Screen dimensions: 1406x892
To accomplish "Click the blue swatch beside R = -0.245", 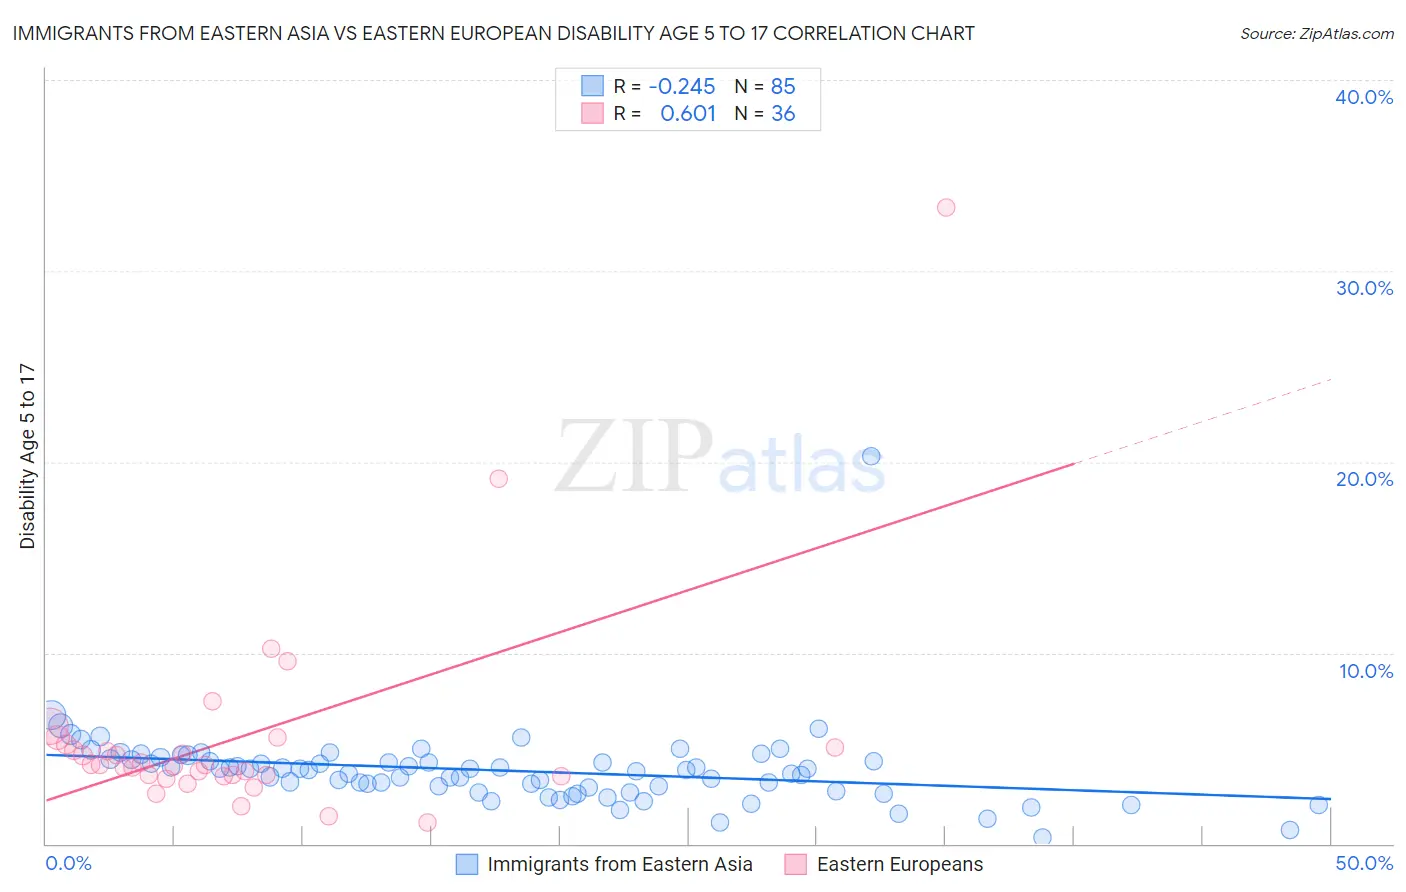I will 593,86.
